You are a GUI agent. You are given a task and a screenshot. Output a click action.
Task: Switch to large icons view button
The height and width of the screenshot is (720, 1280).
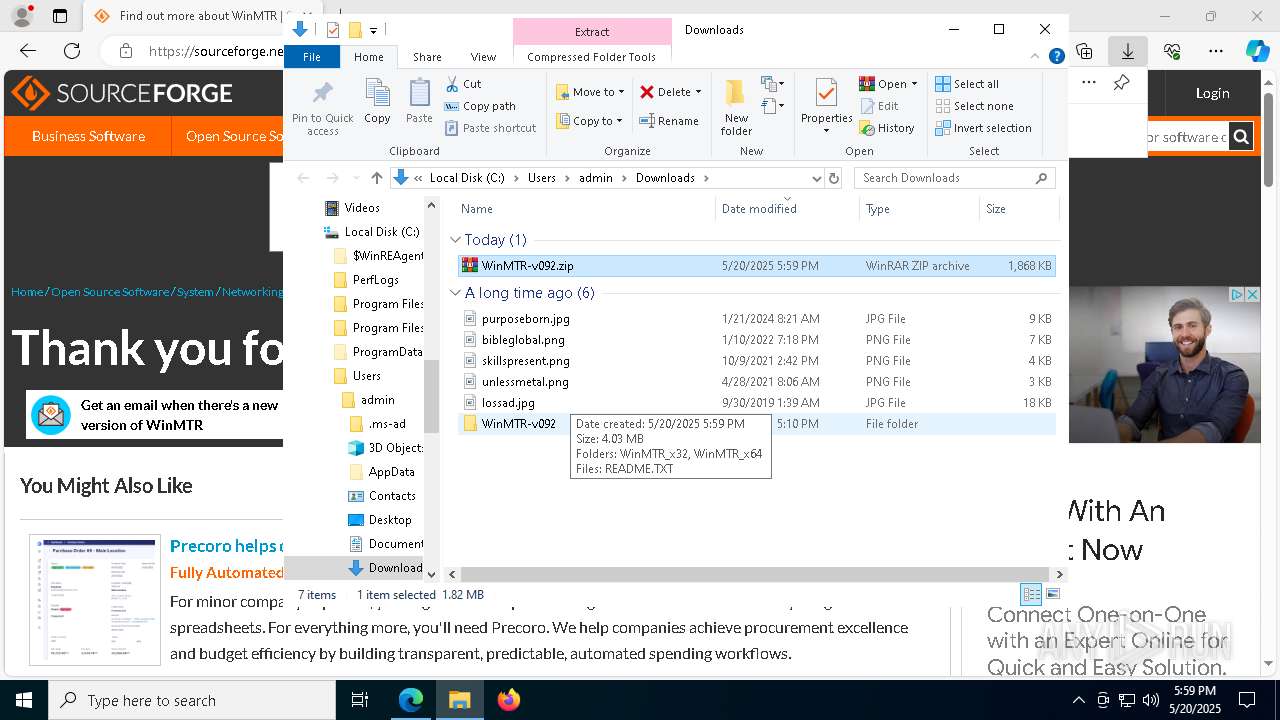pos(1052,594)
